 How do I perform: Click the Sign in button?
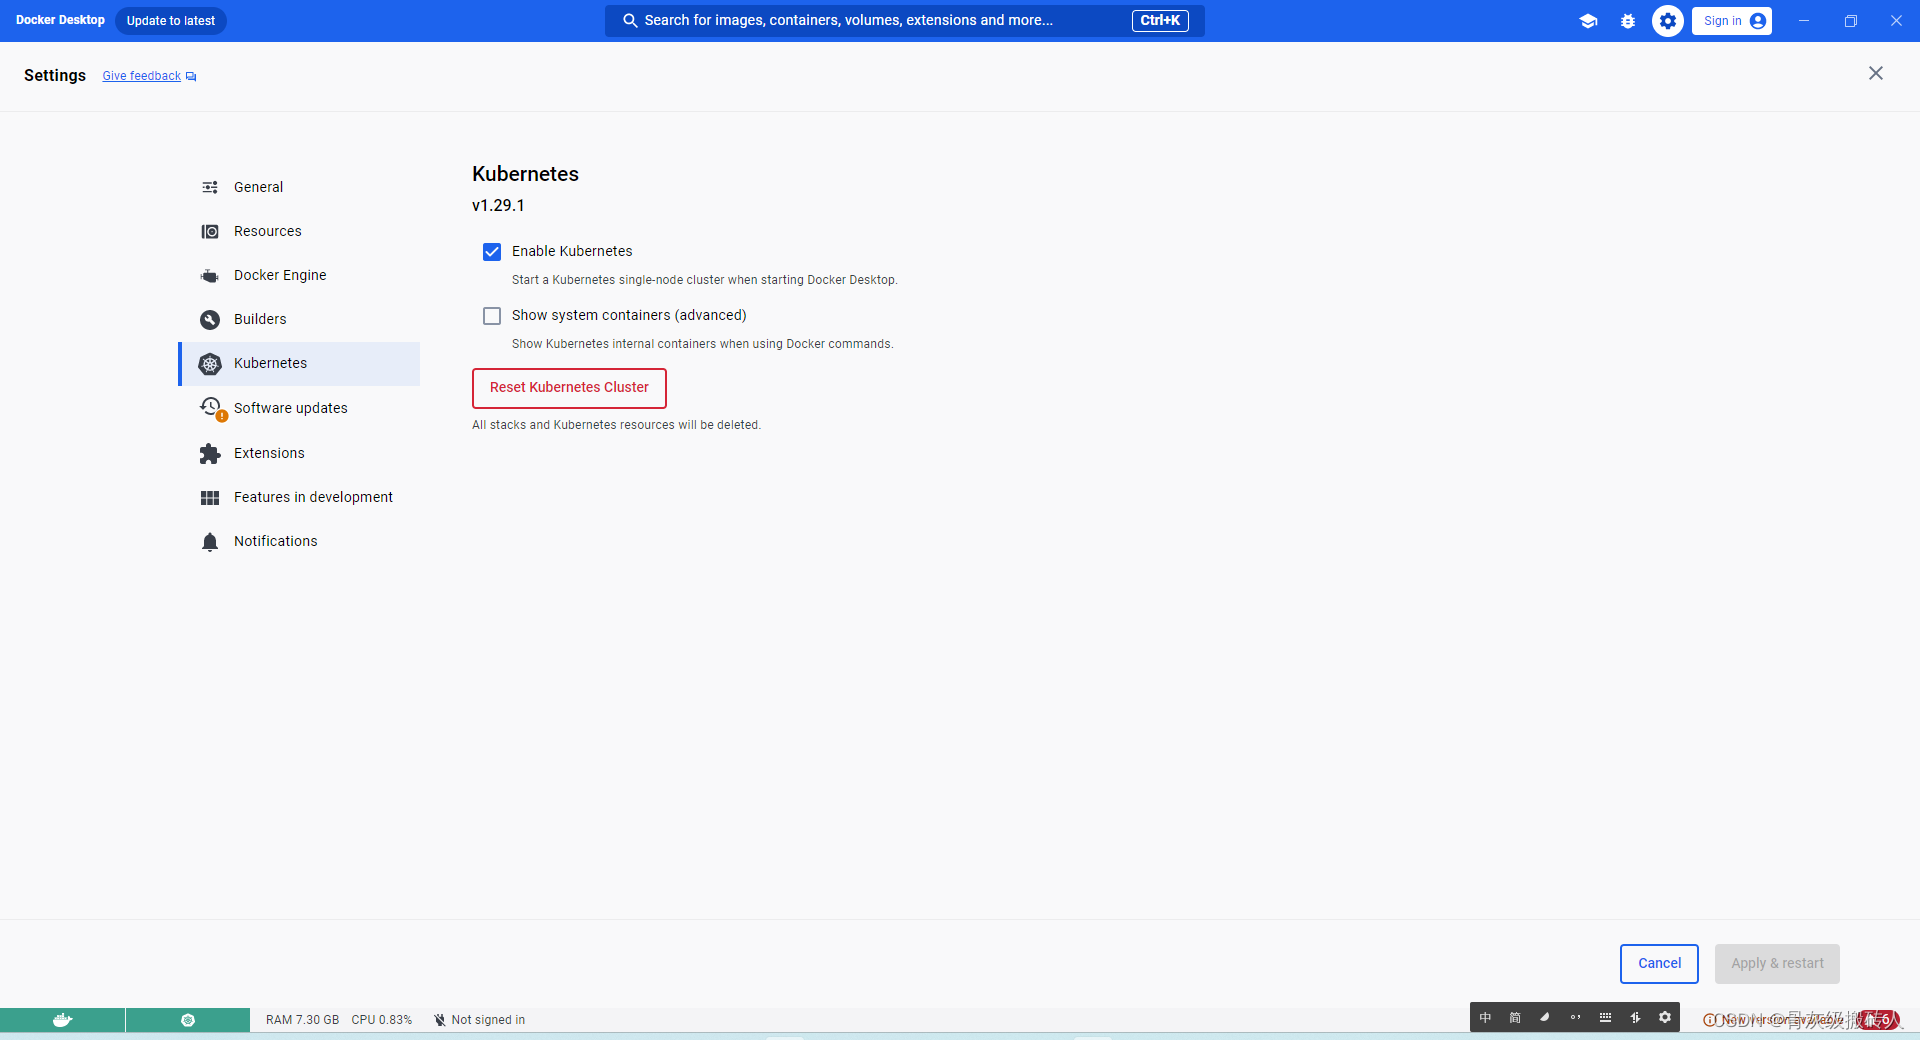pyautogui.click(x=1732, y=21)
